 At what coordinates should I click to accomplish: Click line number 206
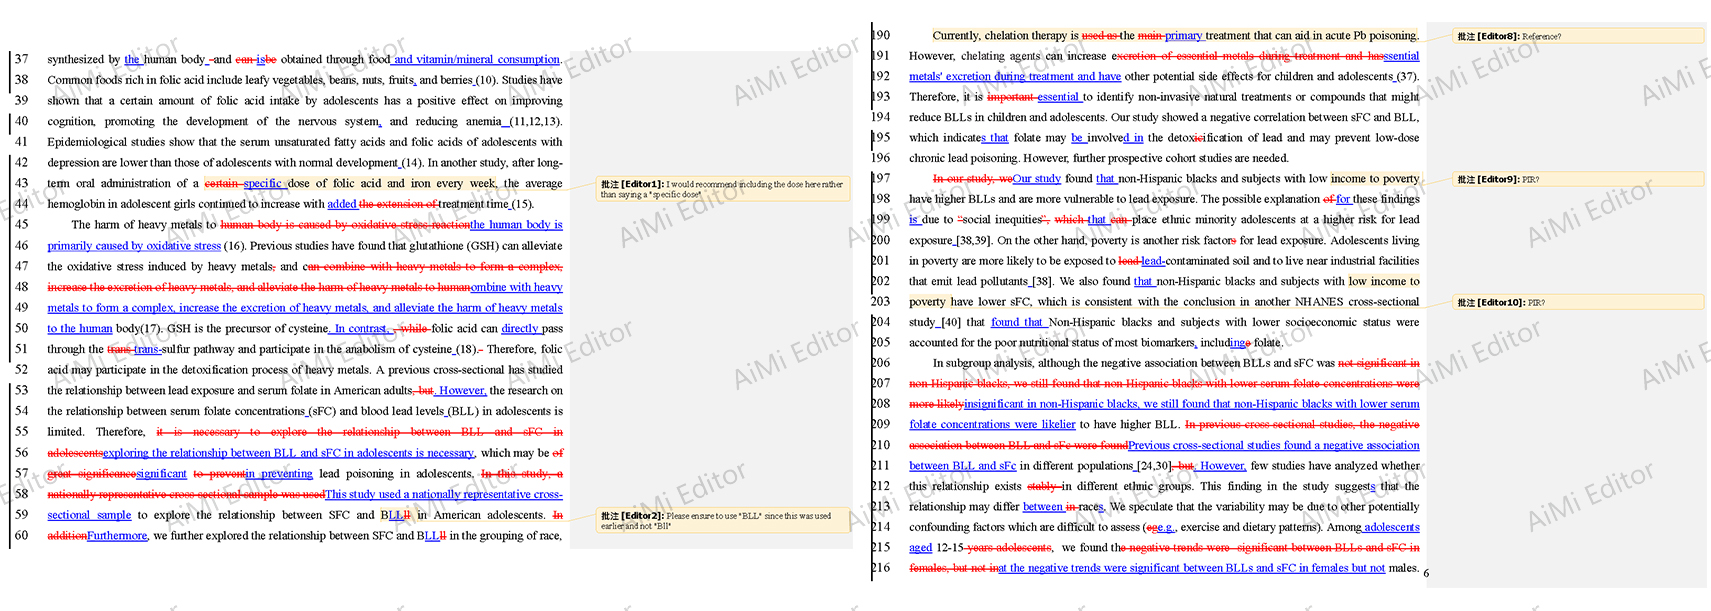881,363
